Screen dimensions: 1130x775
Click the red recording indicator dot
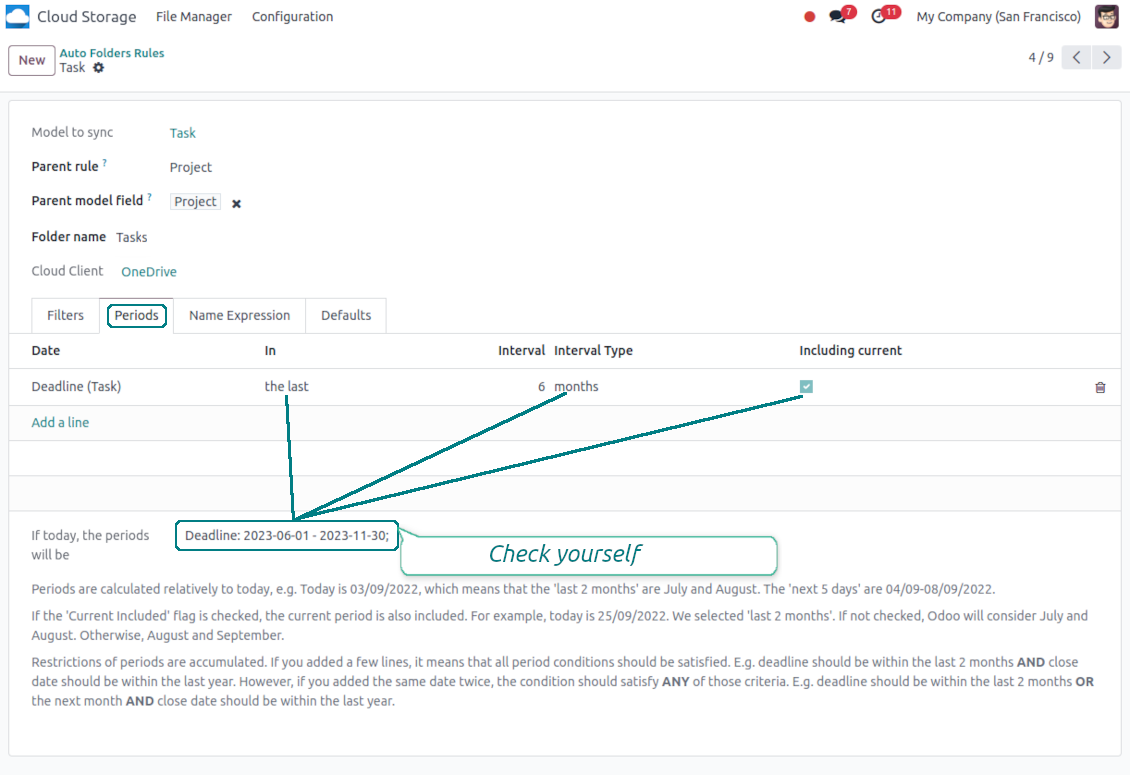coord(810,17)
